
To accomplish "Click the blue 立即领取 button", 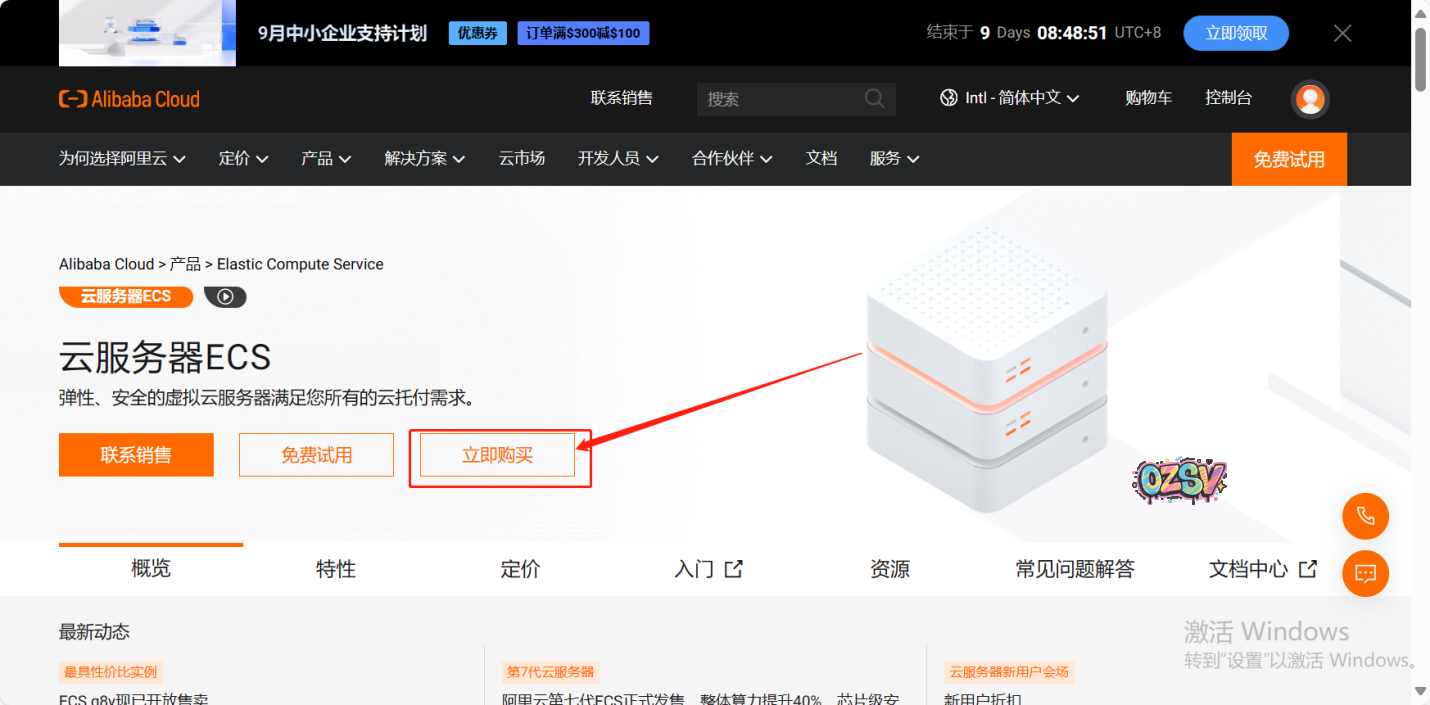I will 1236,33.
